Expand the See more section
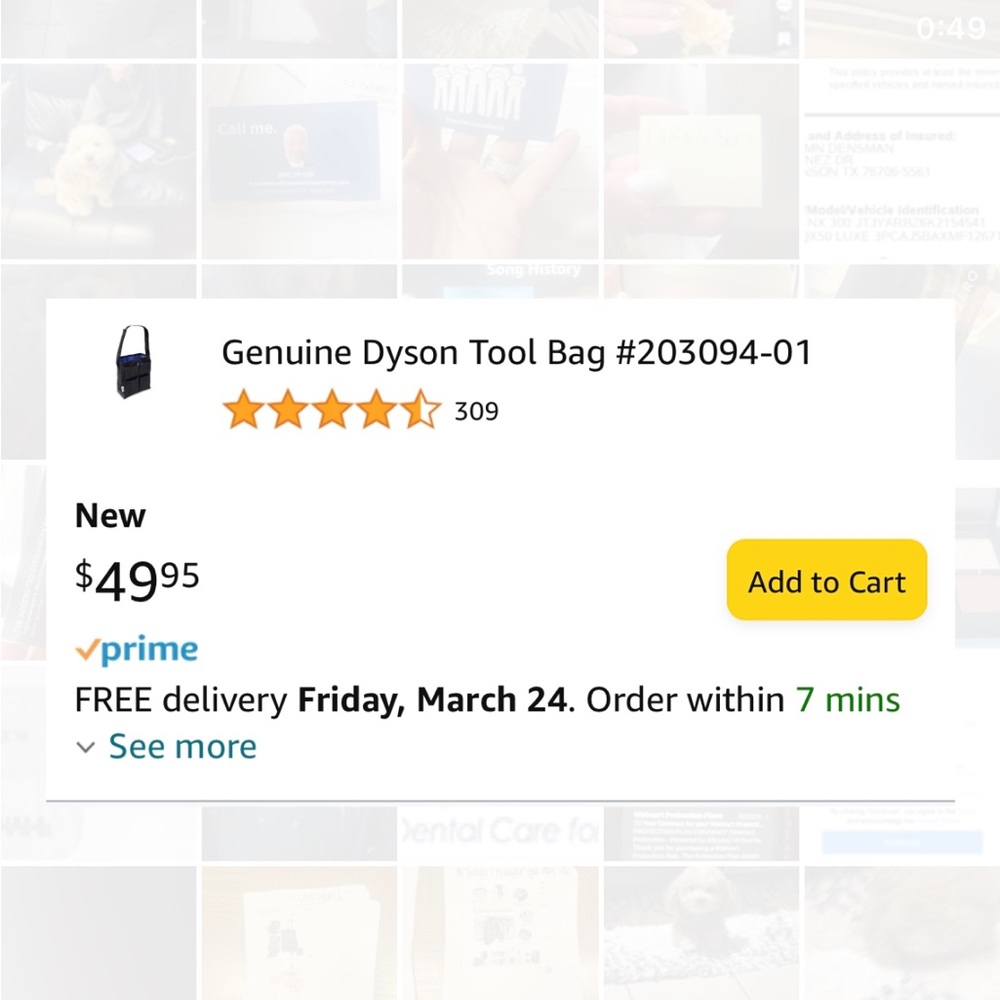This screenshot has width=1000, height=1000. coord(182,746)
